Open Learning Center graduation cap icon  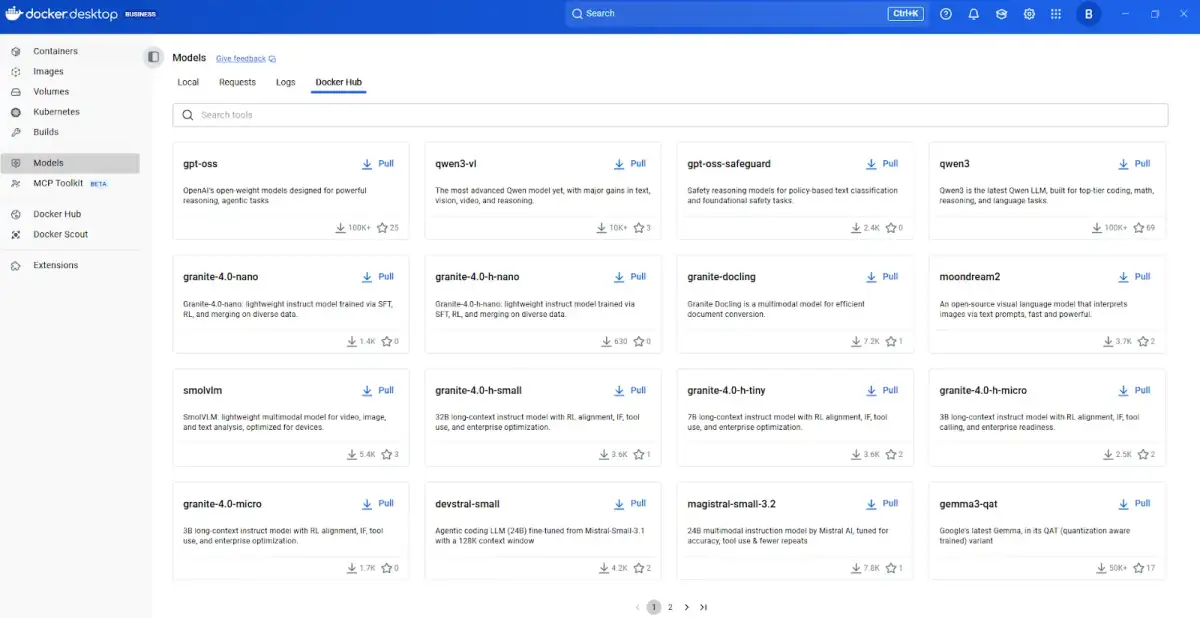[x=1001, y=14]
